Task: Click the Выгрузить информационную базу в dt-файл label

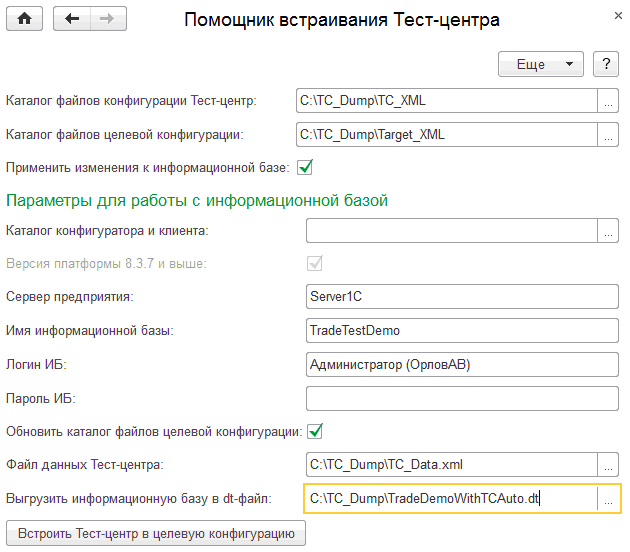Action: (139, 499)
